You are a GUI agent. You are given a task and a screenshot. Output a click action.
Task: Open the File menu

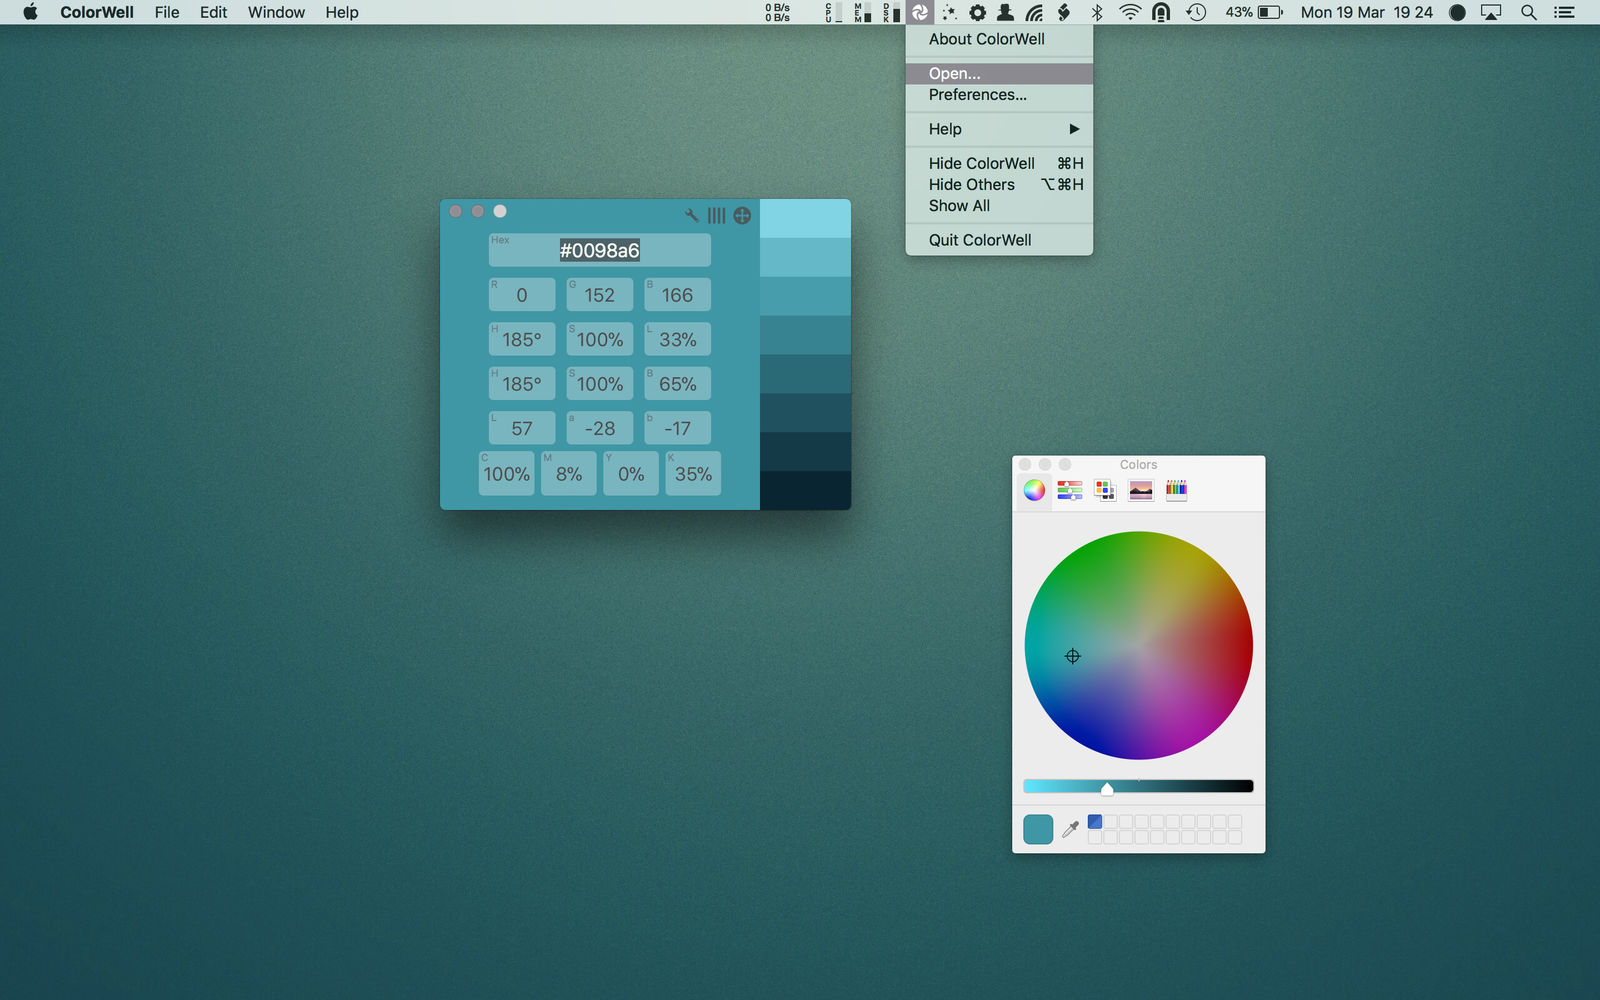[x=167, y=12]
